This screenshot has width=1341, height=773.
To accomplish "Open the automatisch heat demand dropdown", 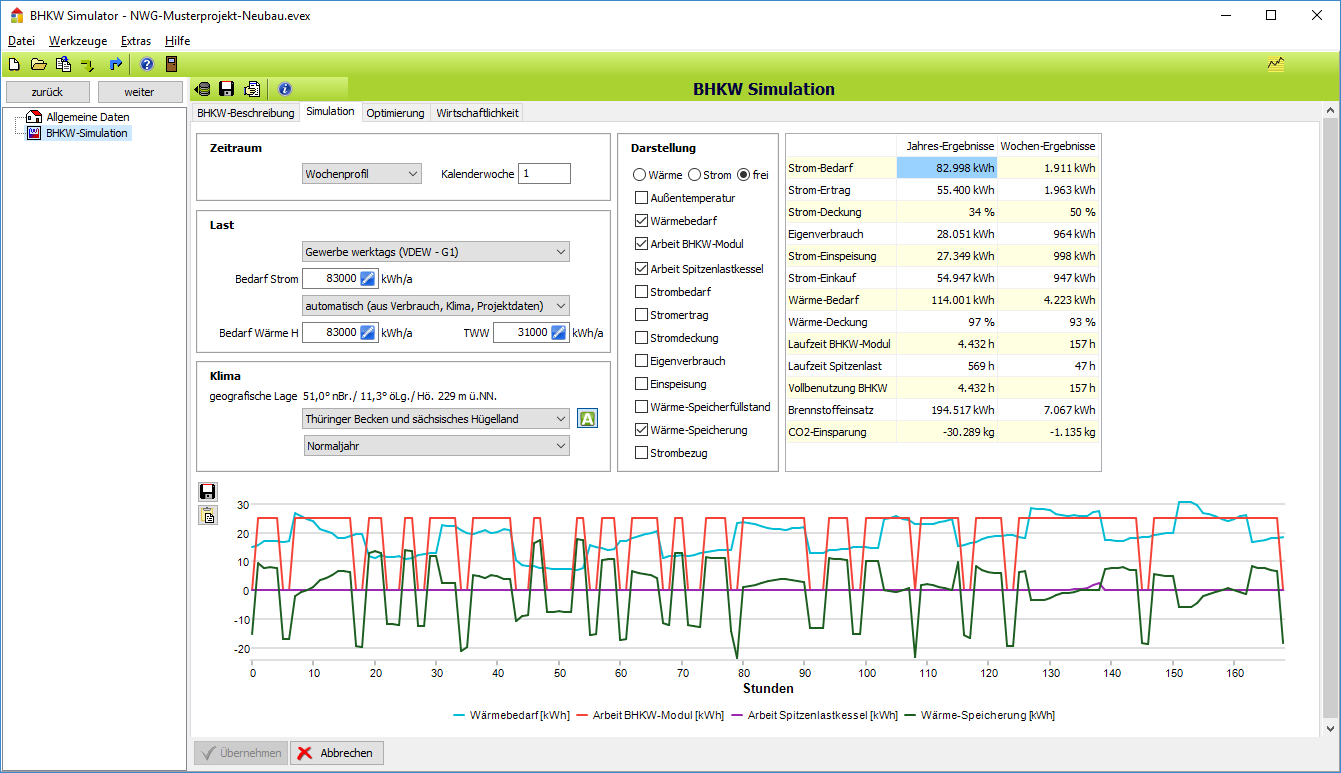I will [435, 306].
